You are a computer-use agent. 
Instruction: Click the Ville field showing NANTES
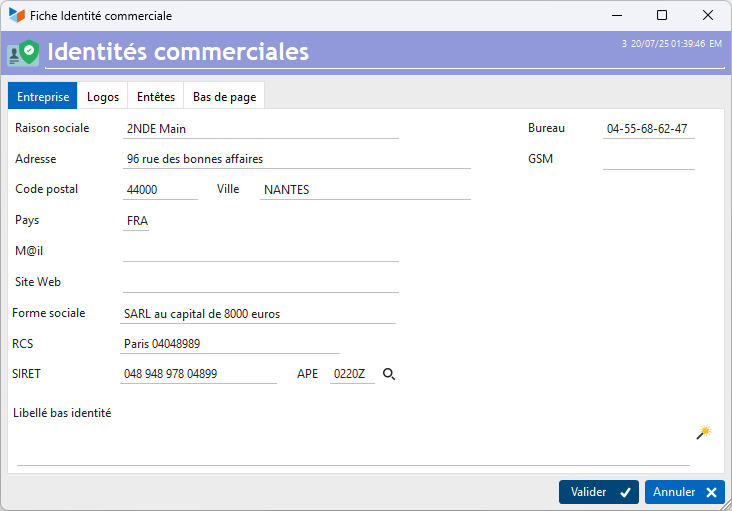pyautogui.click(x=365, y=190)
